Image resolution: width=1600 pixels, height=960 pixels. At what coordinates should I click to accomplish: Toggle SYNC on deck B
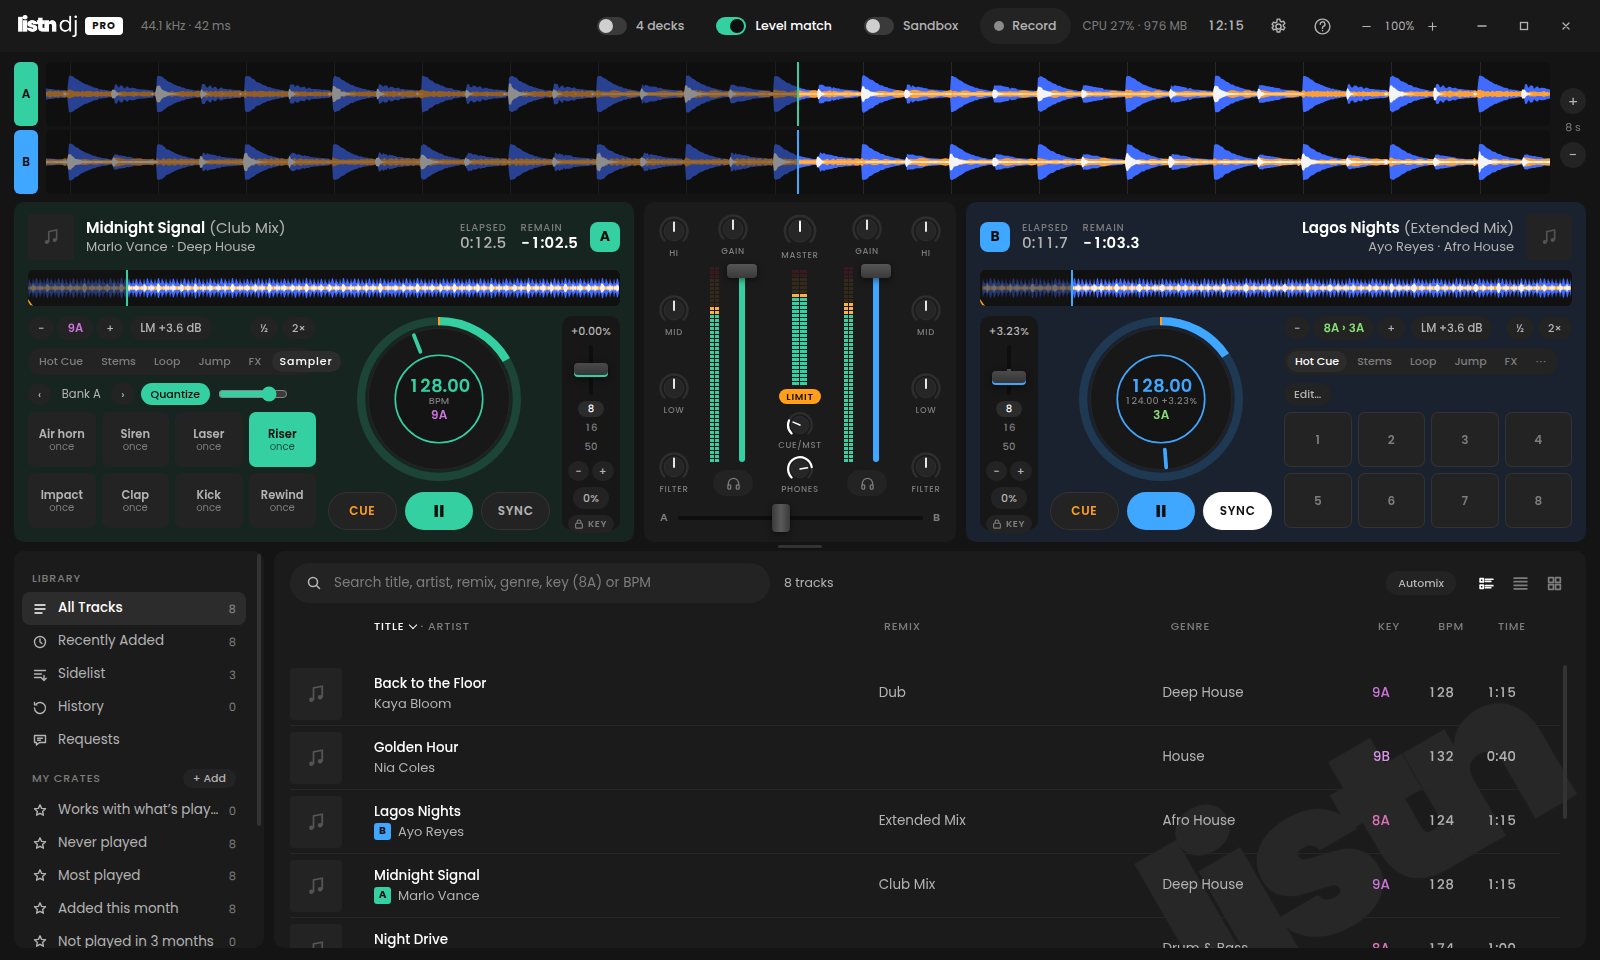pos(1237,510)
